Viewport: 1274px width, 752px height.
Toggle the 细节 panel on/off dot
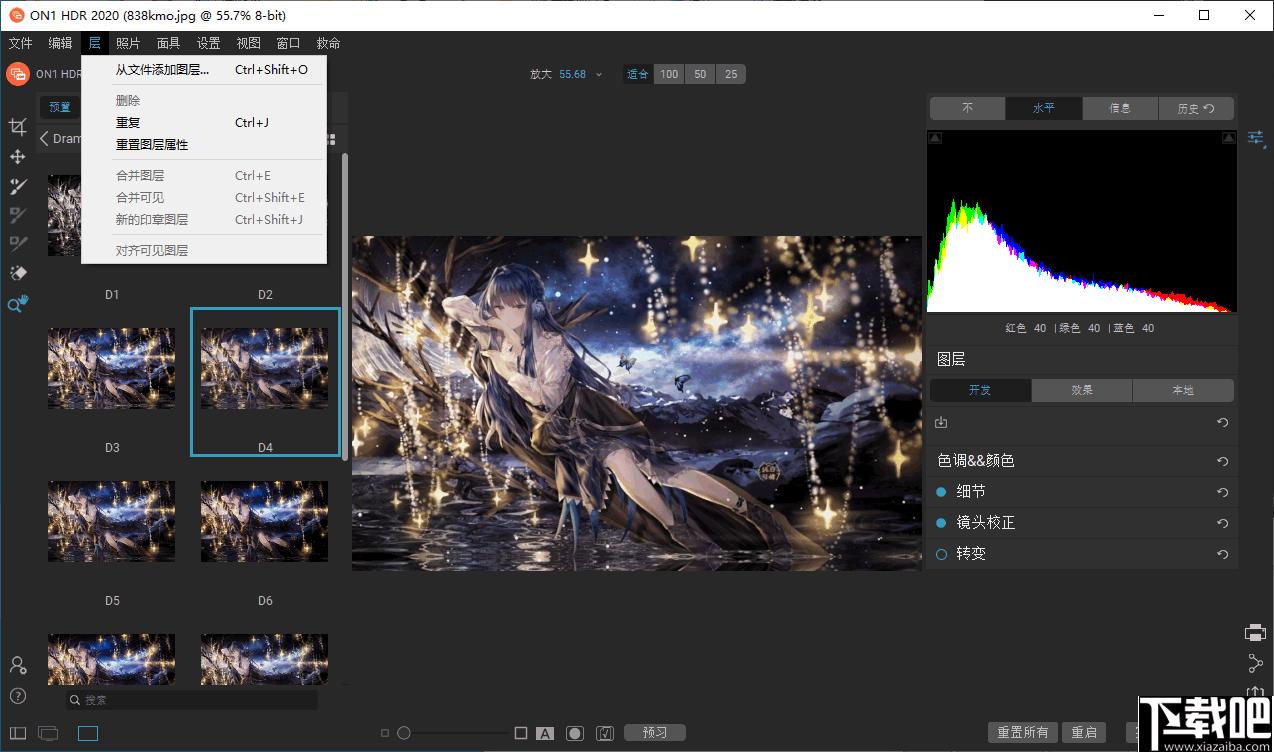pyautogui.click(x=941, y=492)
